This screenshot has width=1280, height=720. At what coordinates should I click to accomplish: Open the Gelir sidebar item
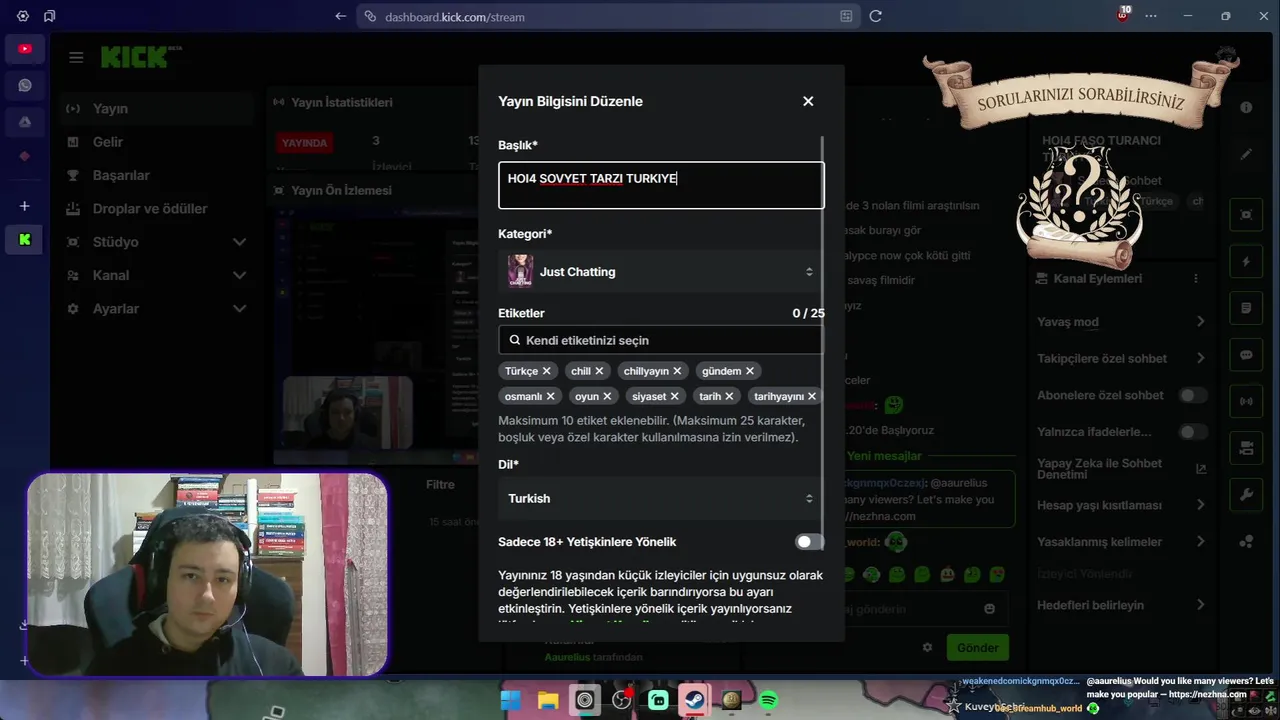155,142
